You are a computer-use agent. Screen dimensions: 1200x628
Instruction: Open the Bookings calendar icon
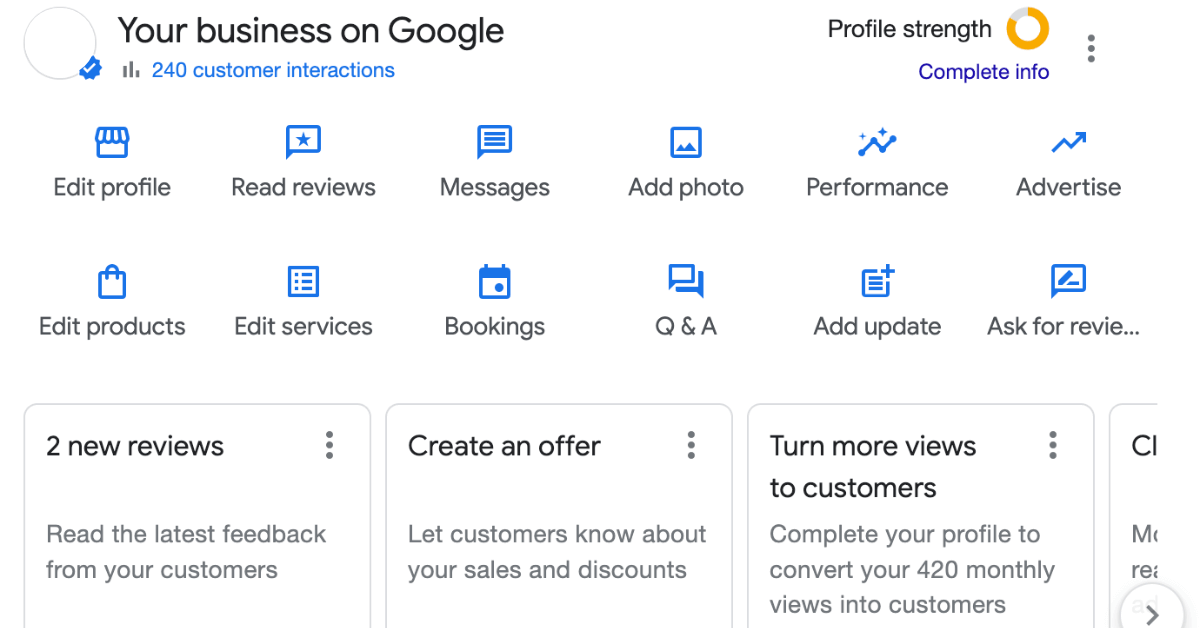coord(494,281)
